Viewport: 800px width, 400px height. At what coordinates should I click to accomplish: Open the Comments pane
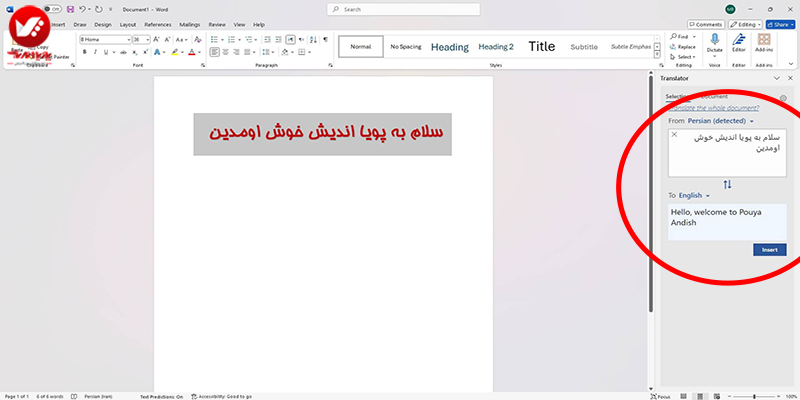706,24
